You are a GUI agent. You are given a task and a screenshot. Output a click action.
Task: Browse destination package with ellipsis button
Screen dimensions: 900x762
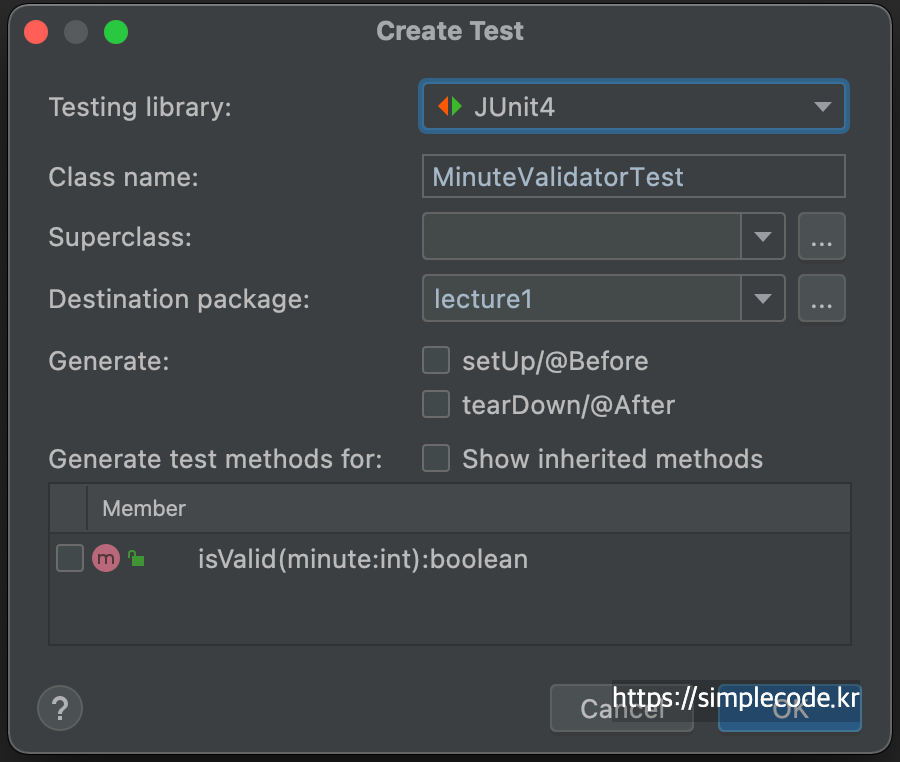tap(821, 299)
